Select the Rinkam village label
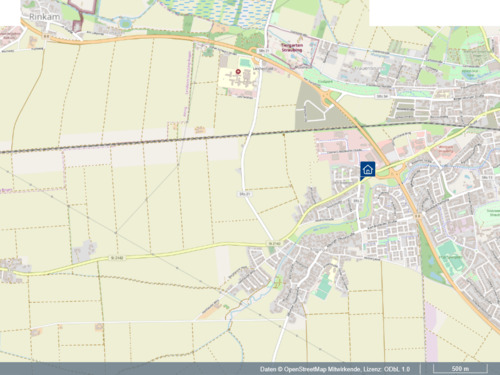This screenshot has height=375, width=500. tap(45, 17)
